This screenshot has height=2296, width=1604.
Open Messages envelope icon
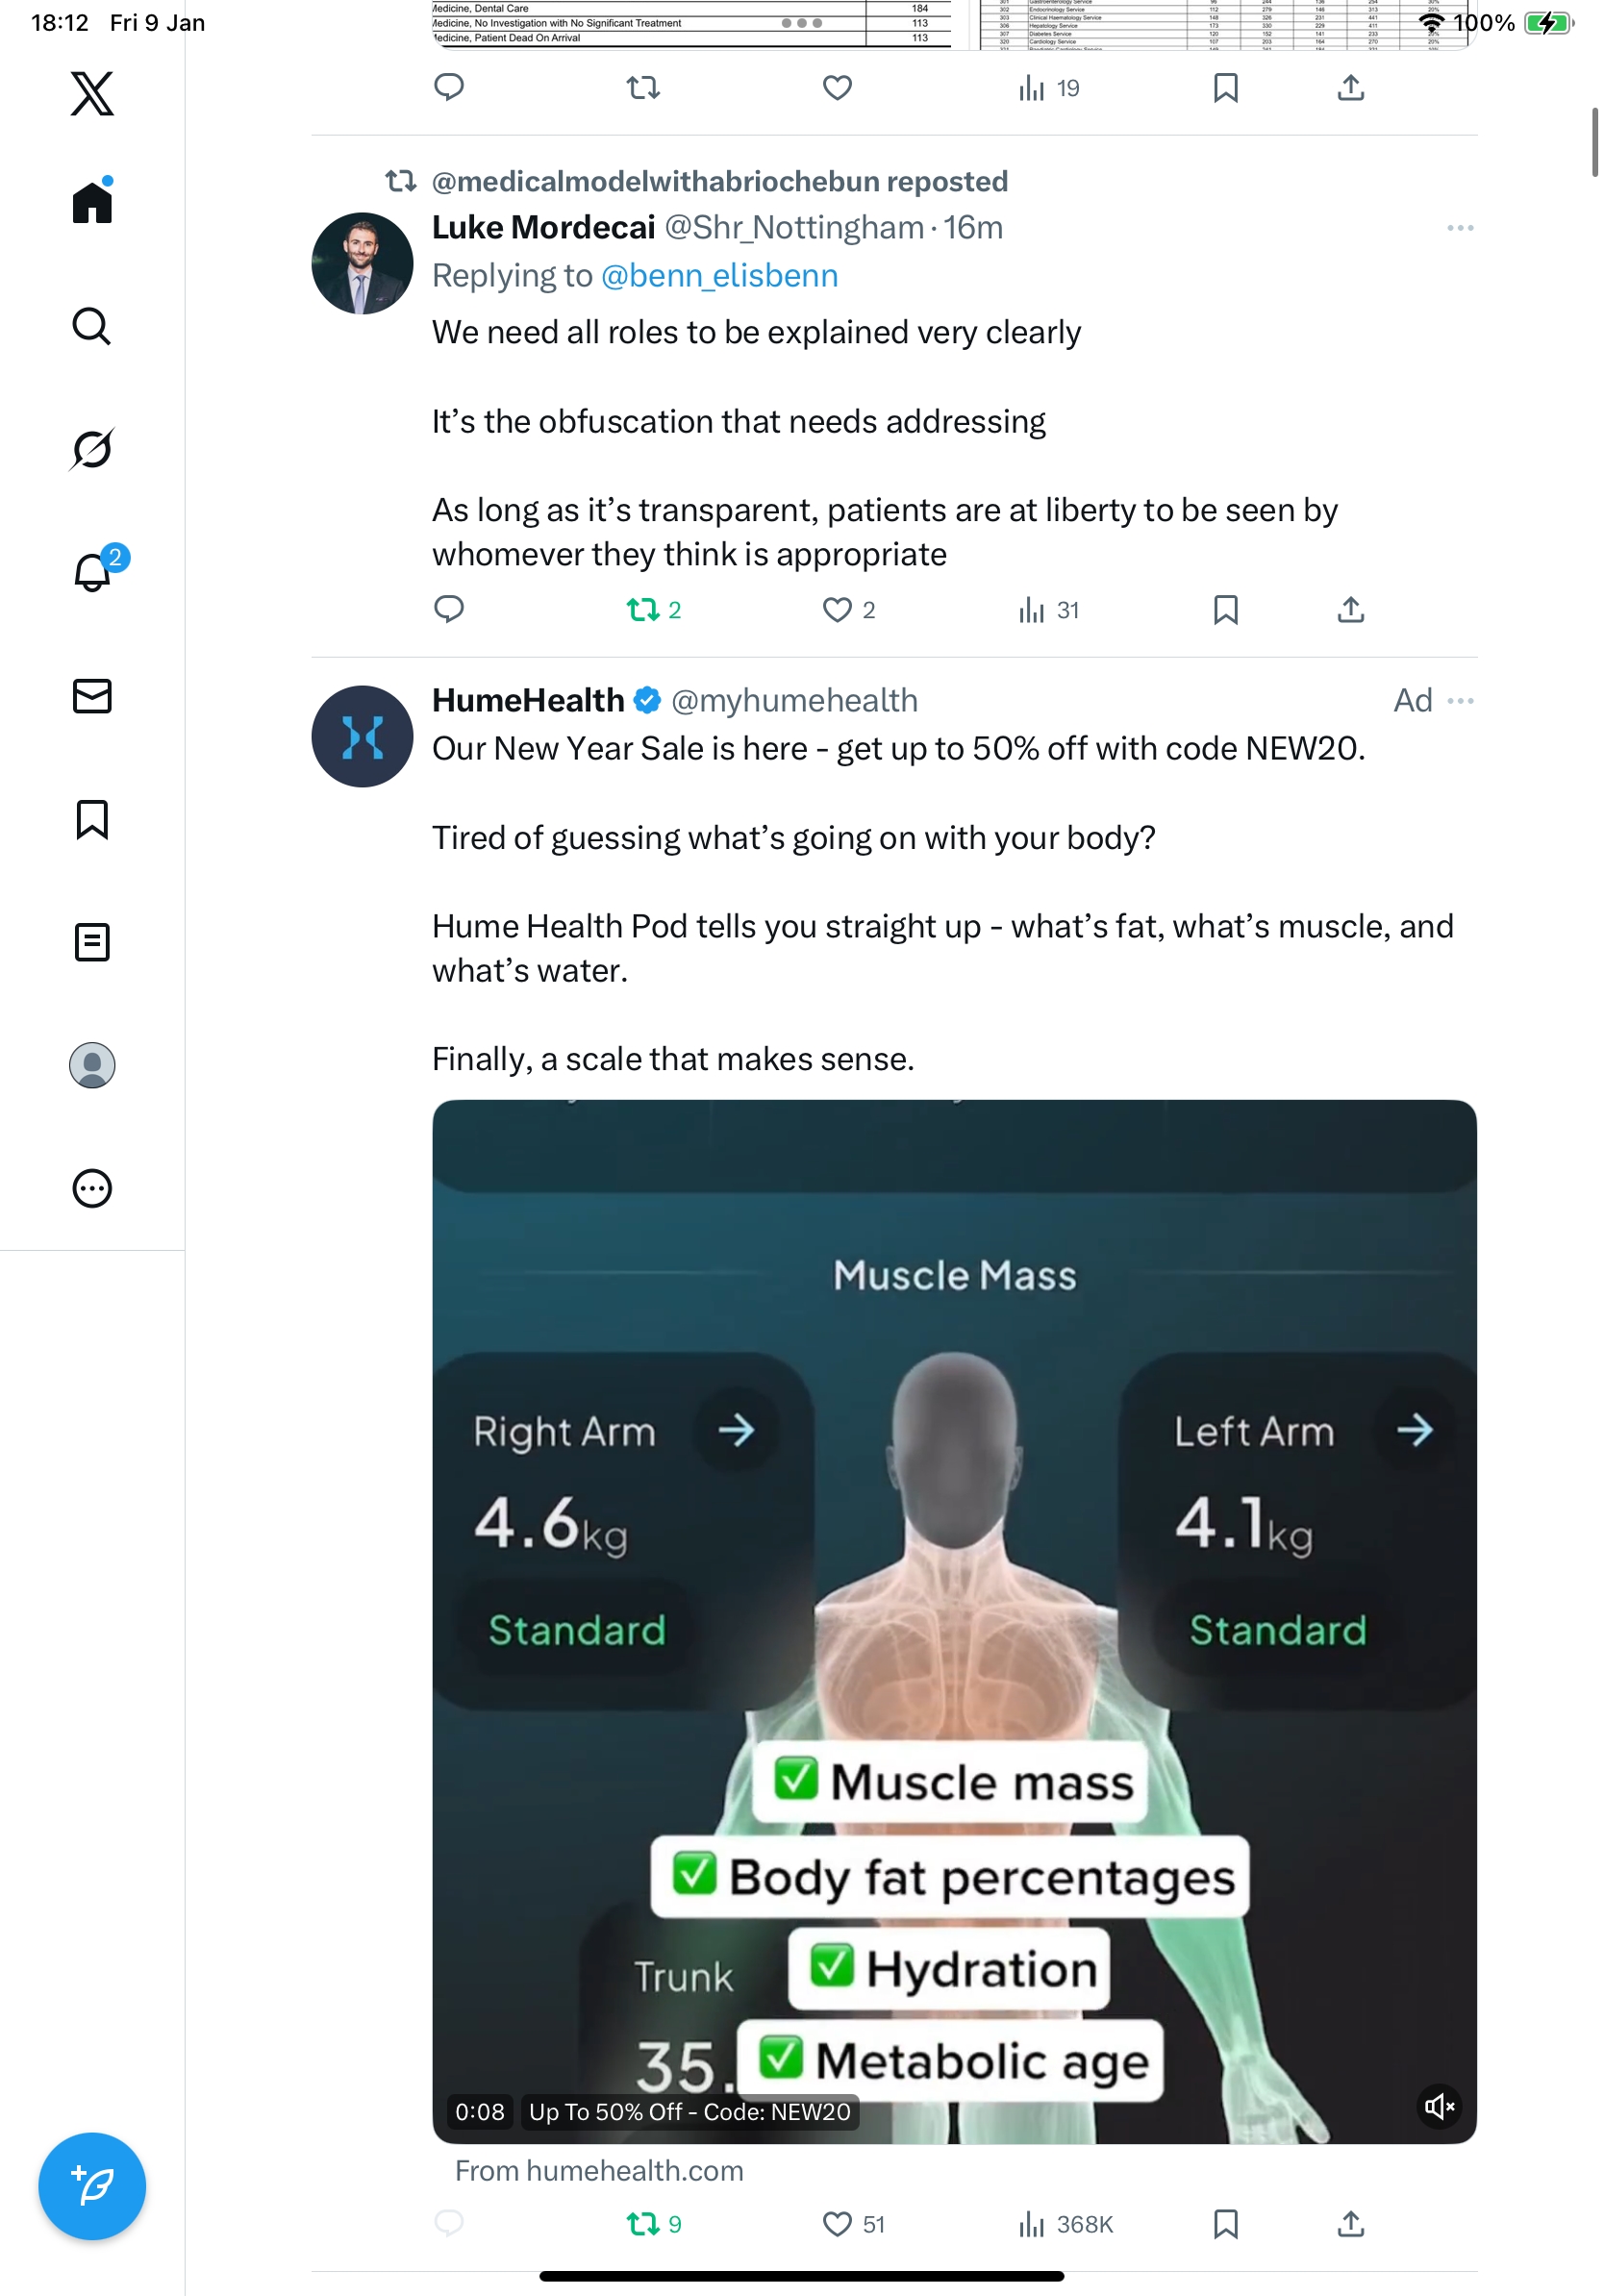(x=92, y=696)
